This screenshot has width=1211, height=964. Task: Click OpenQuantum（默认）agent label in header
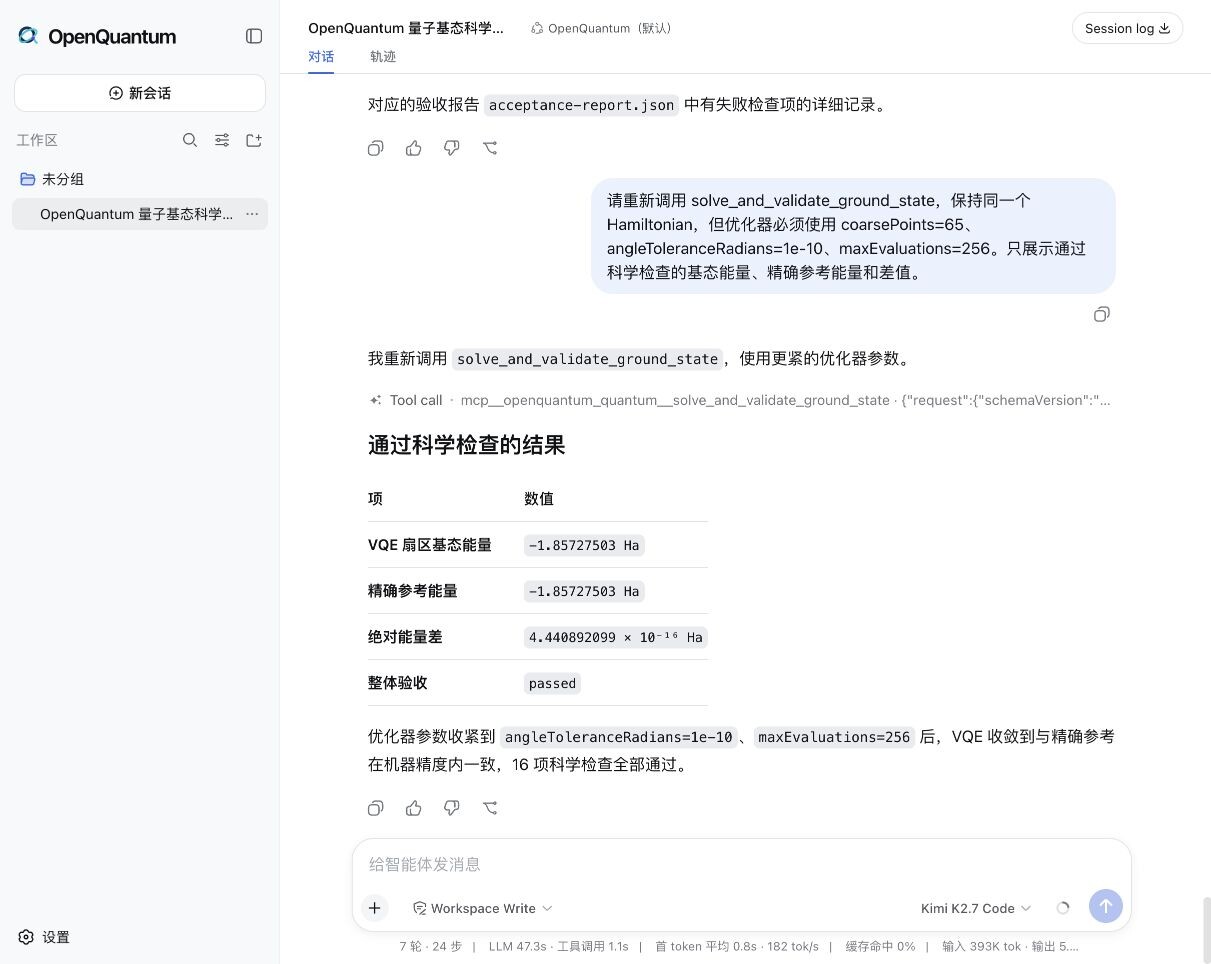602,28
